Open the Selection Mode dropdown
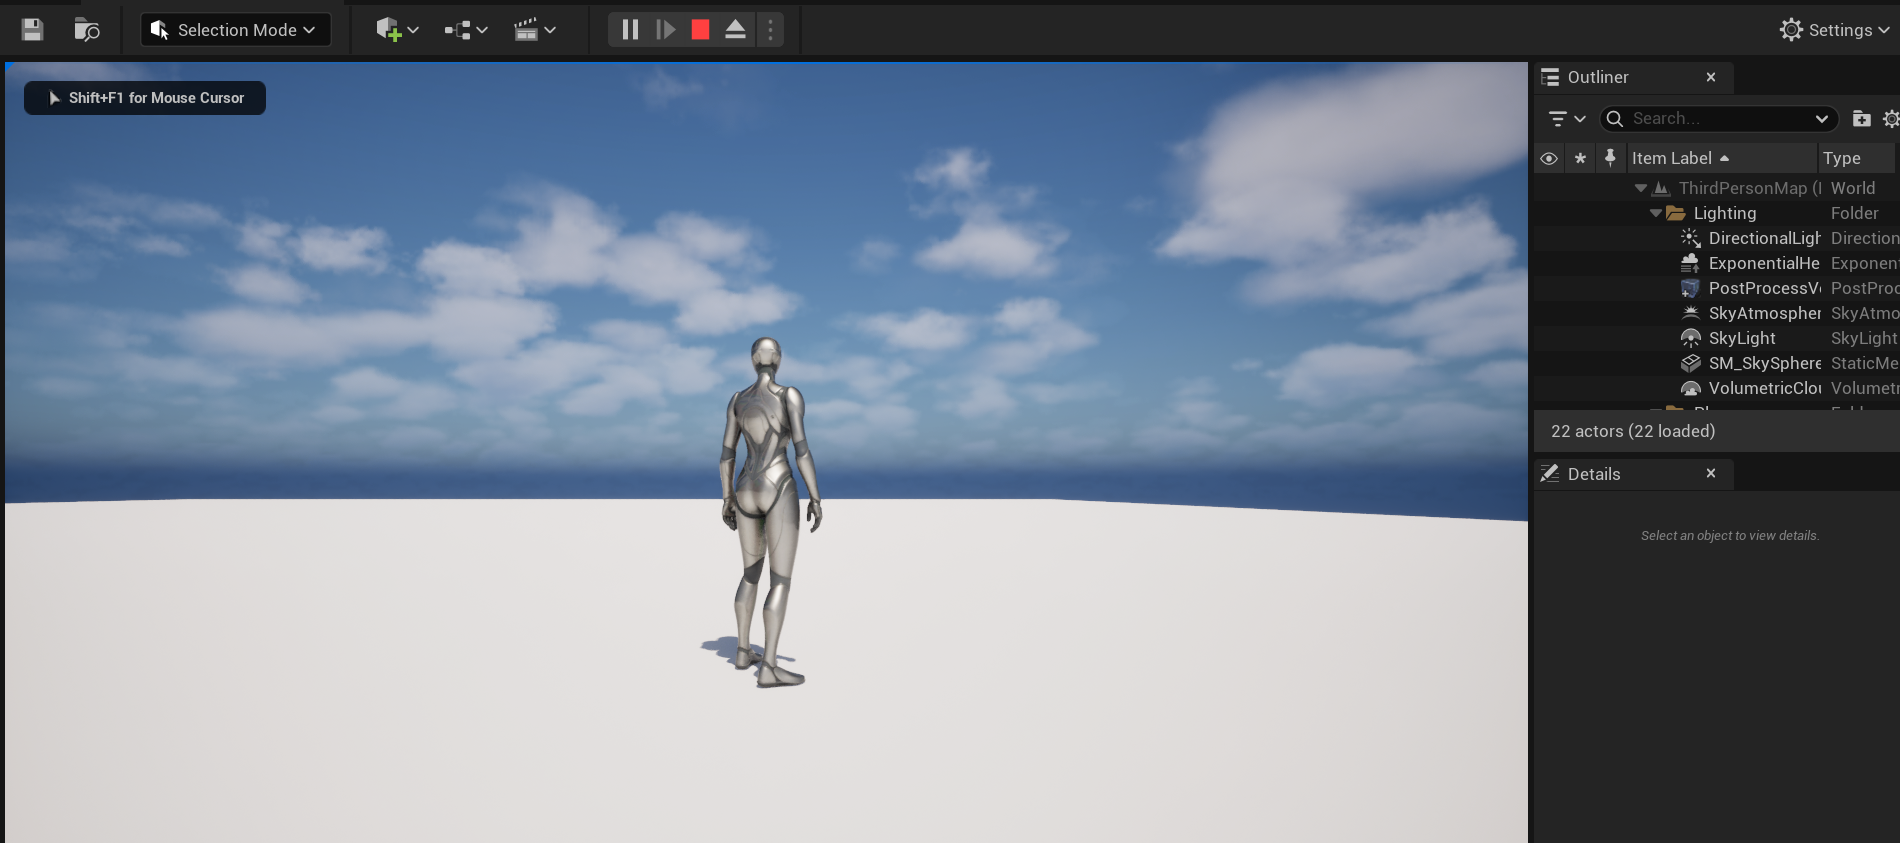Viewport: 1900px width, 843px height. pyautogui.click(x=235, y=30)
